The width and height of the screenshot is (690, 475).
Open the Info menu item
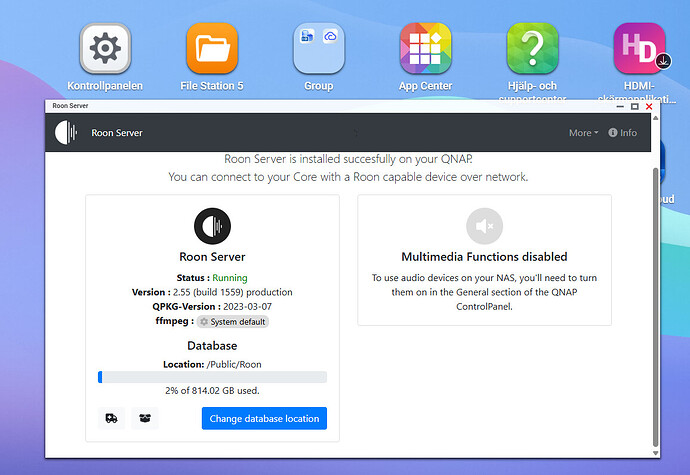click(x=622, y=132)
